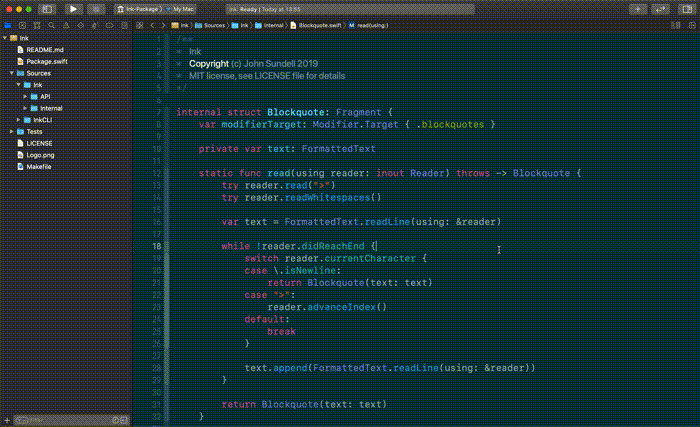The height and width of the screenshot is (427, 700).
Task: Add a new file with the plus button
Action: point(7,420)
